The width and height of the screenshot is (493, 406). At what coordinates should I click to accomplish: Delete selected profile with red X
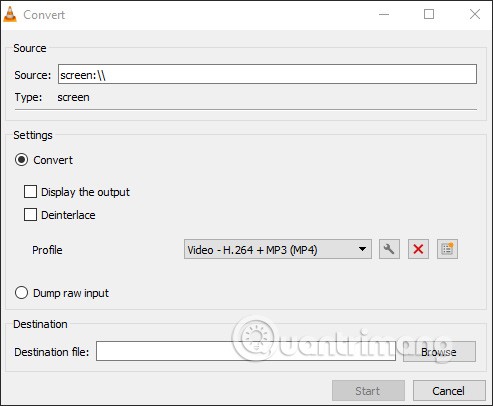point(418,249)
